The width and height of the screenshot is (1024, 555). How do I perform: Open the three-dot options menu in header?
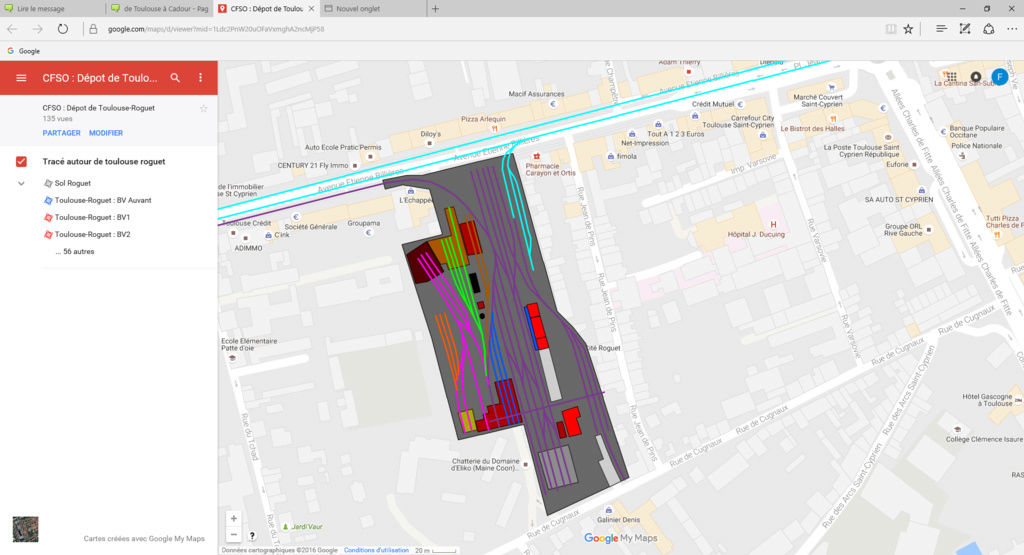[x=200, y=78]
